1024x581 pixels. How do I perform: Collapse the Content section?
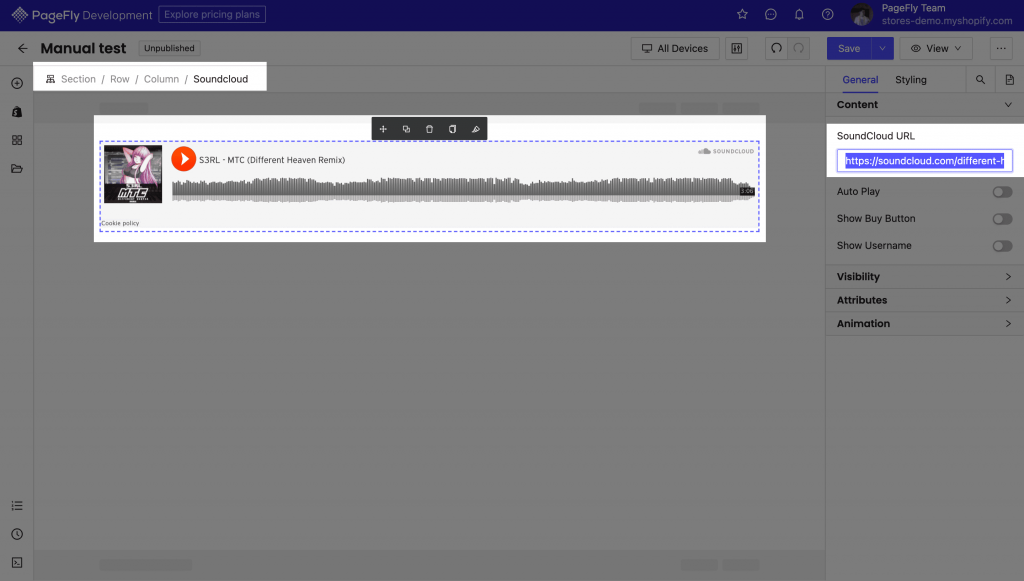(924, 104)
